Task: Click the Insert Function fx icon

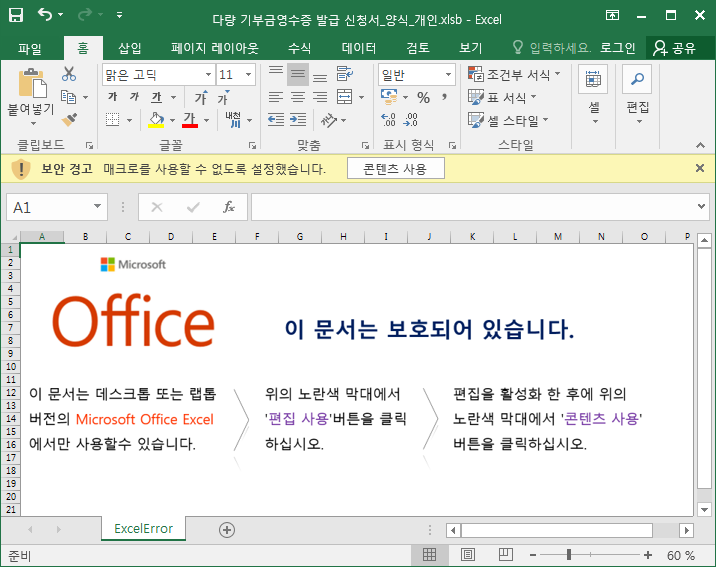Action: coord(229,207)
